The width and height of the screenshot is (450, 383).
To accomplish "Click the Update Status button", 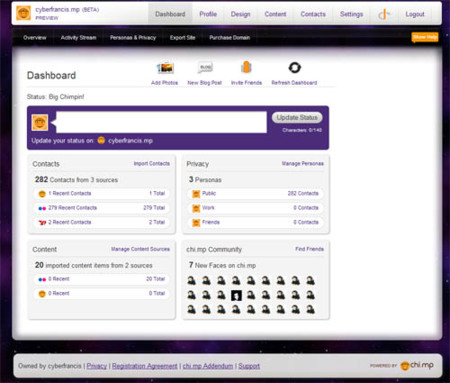I will click(297, 117).
